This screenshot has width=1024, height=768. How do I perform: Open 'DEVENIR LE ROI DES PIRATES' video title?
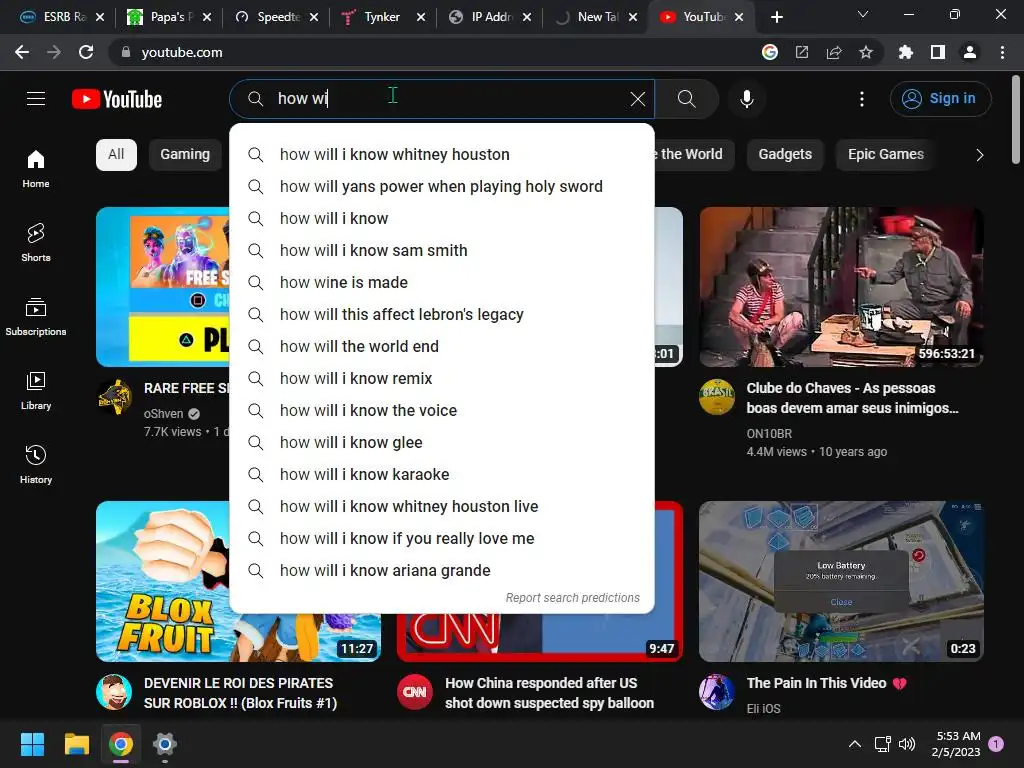tap(240, 693)
